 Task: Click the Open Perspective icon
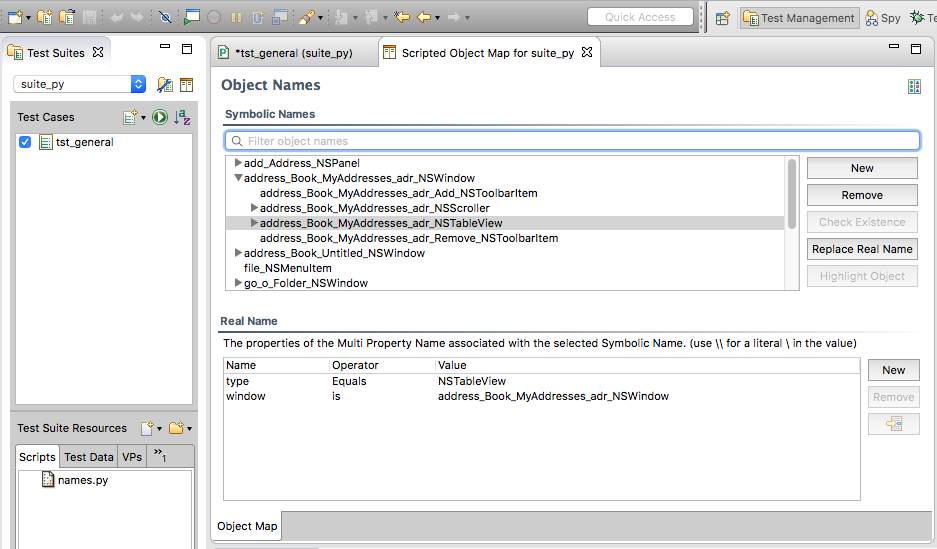(722, 17)
